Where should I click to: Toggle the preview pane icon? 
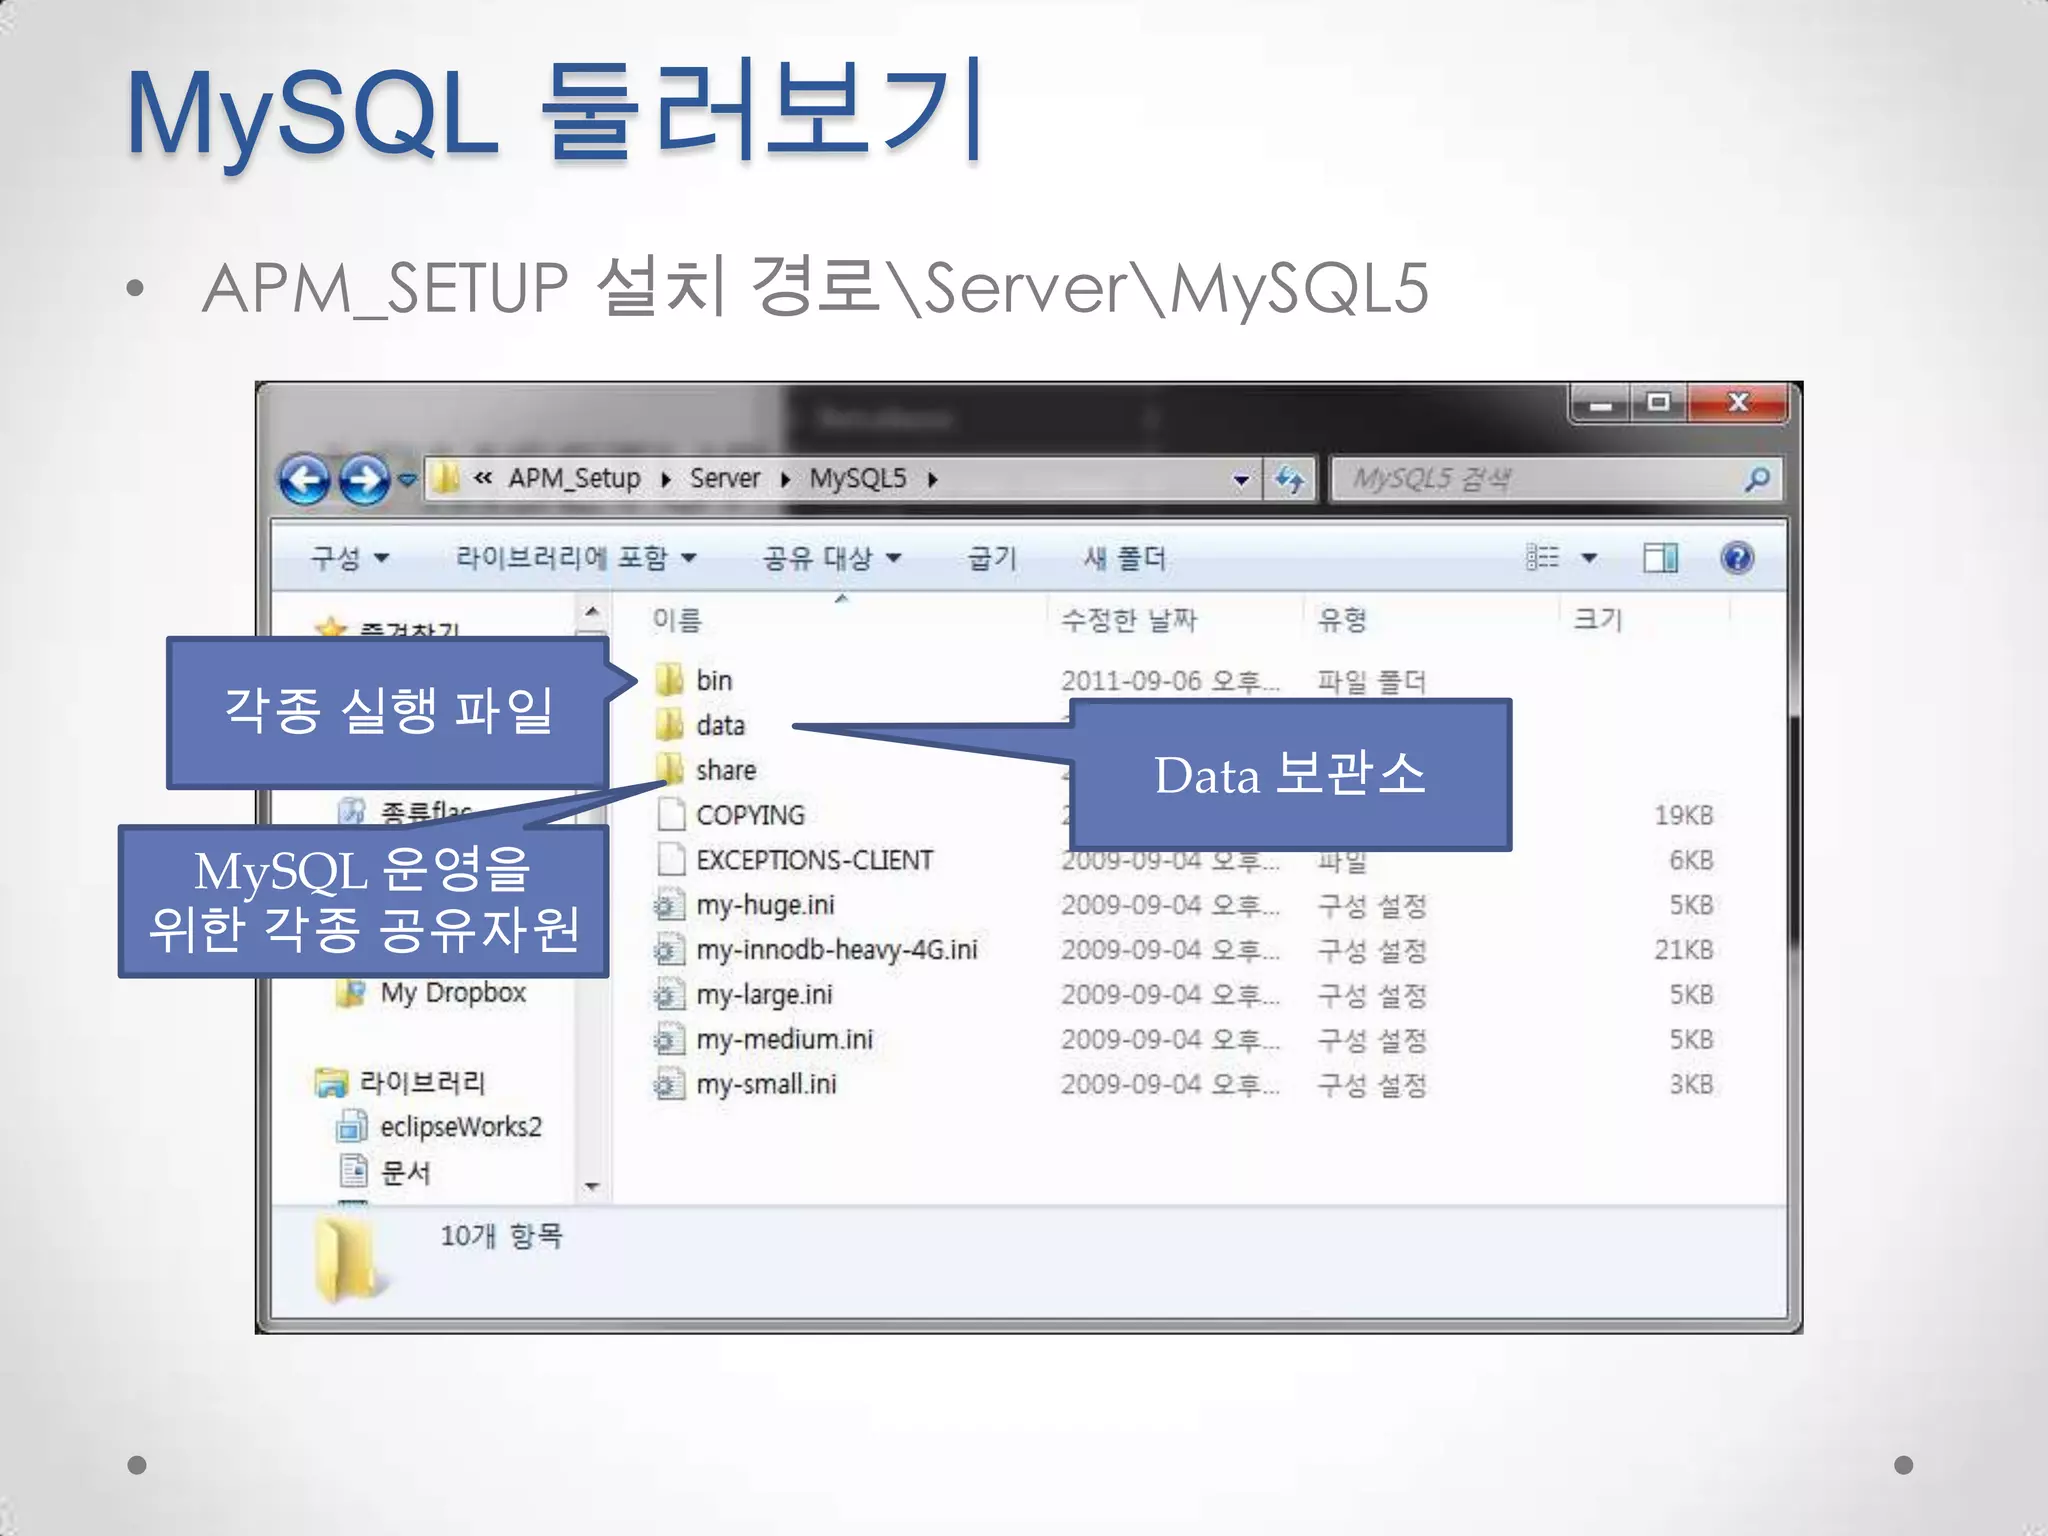(1661, 557)
